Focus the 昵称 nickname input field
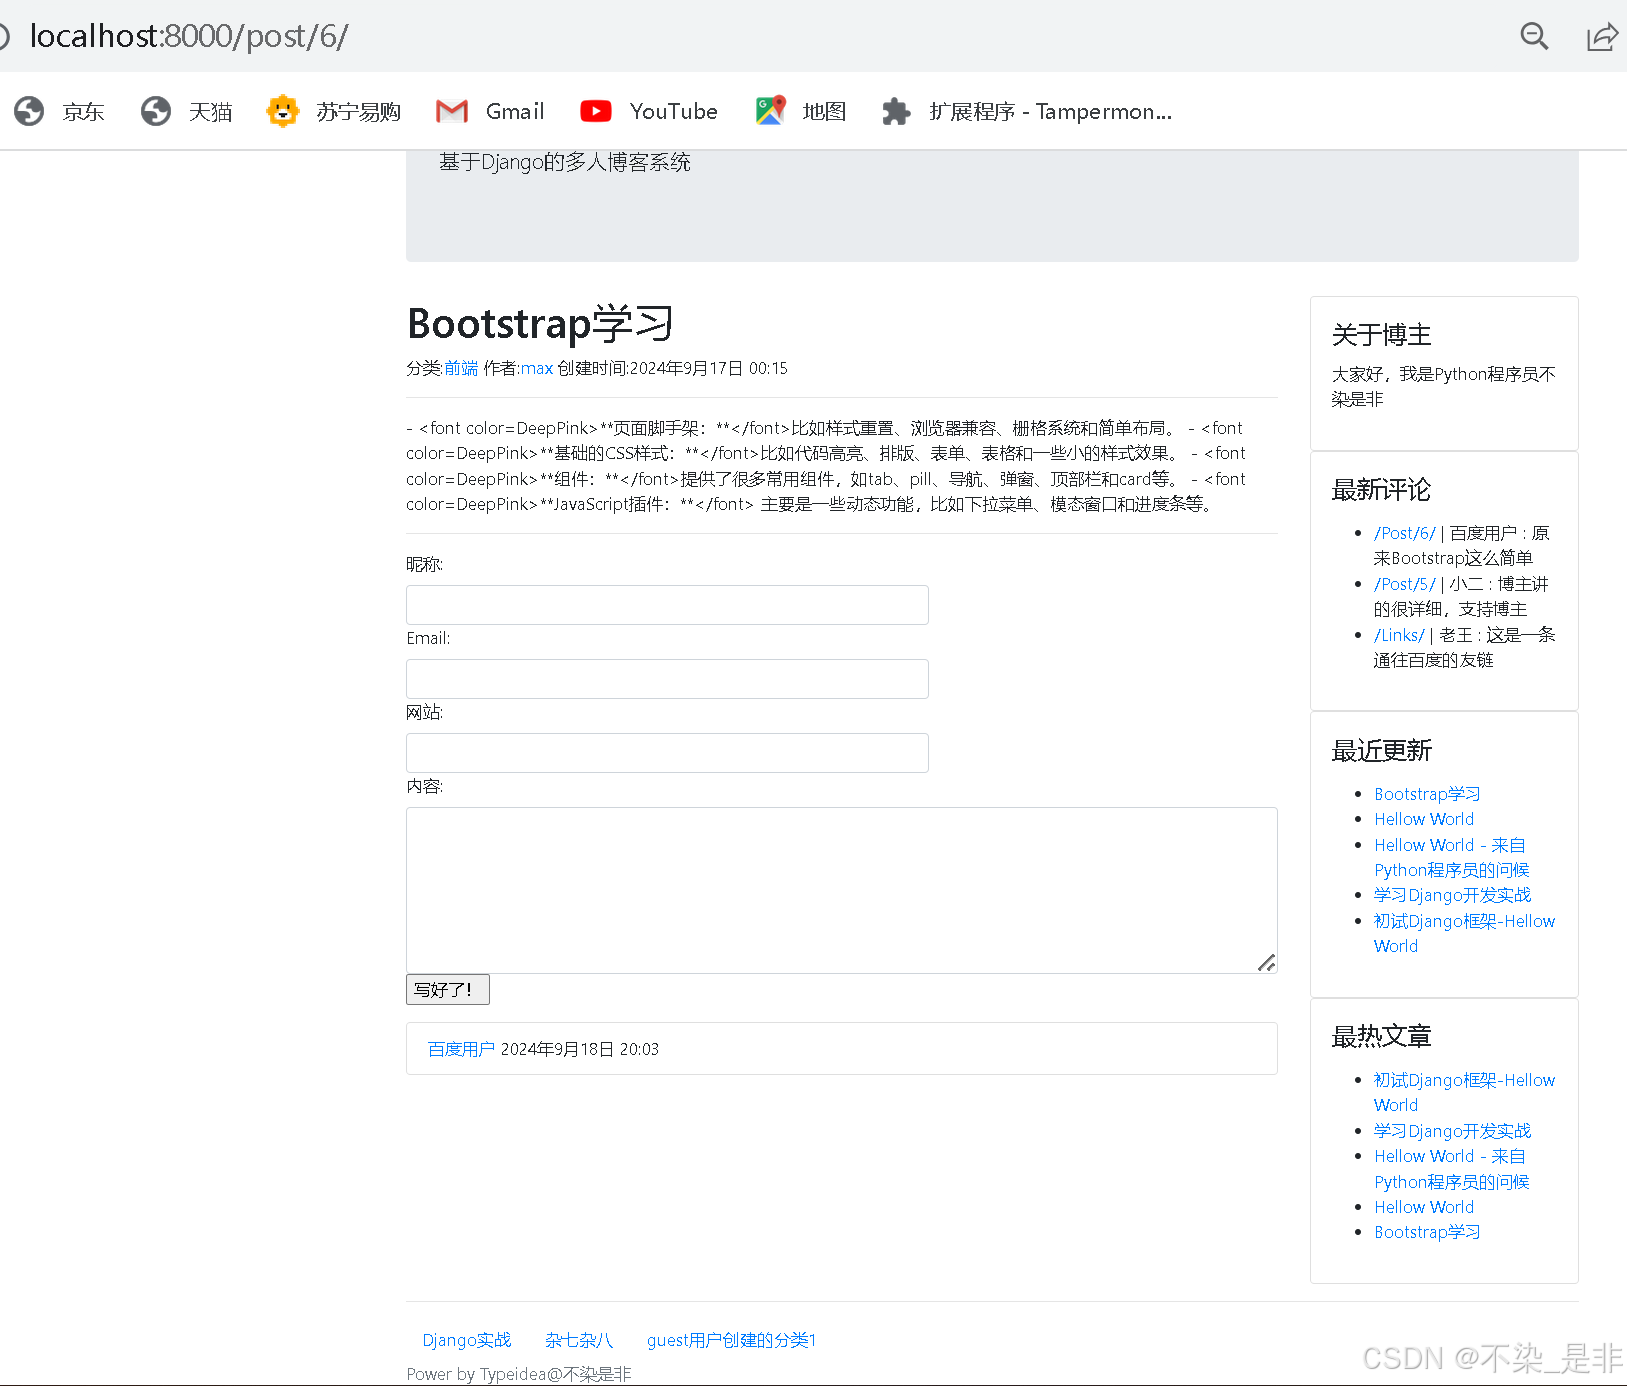The height and width of the screenshot is (1386, 1627). (x=667, y=605)
